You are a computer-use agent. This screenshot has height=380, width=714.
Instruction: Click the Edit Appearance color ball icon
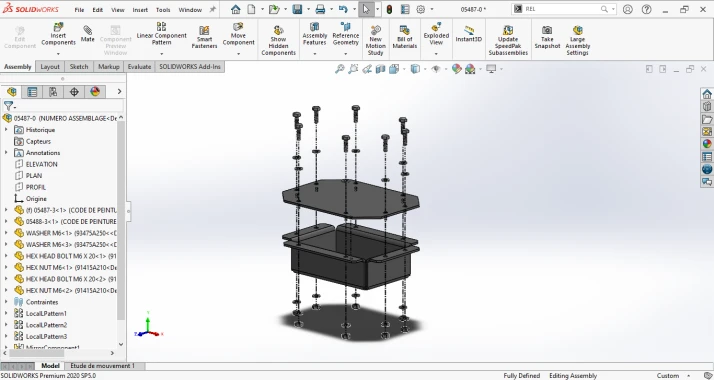pos(456,69)
